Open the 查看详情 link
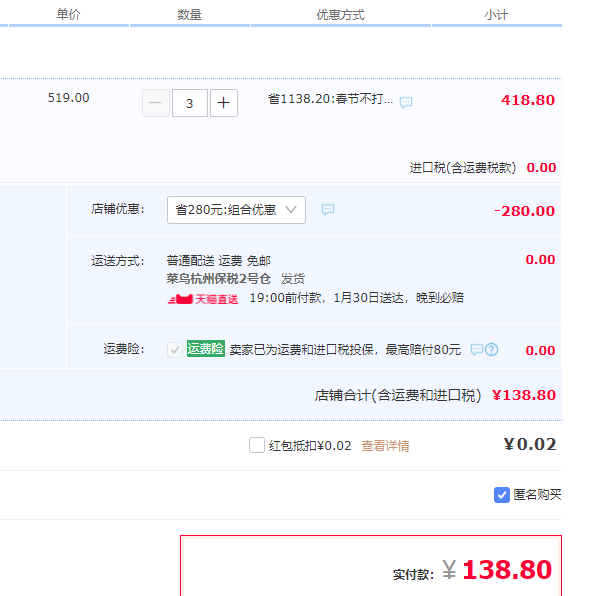 coord(385,445)
